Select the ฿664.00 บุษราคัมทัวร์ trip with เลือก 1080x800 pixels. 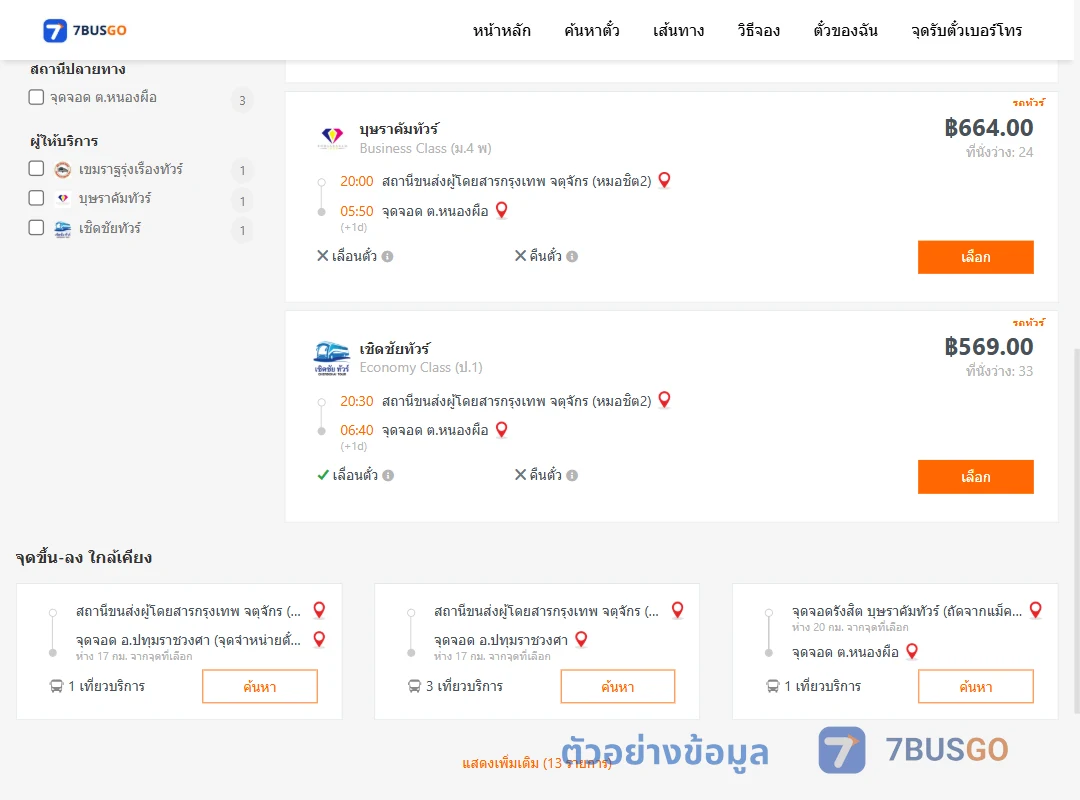(x=975, y=257)
